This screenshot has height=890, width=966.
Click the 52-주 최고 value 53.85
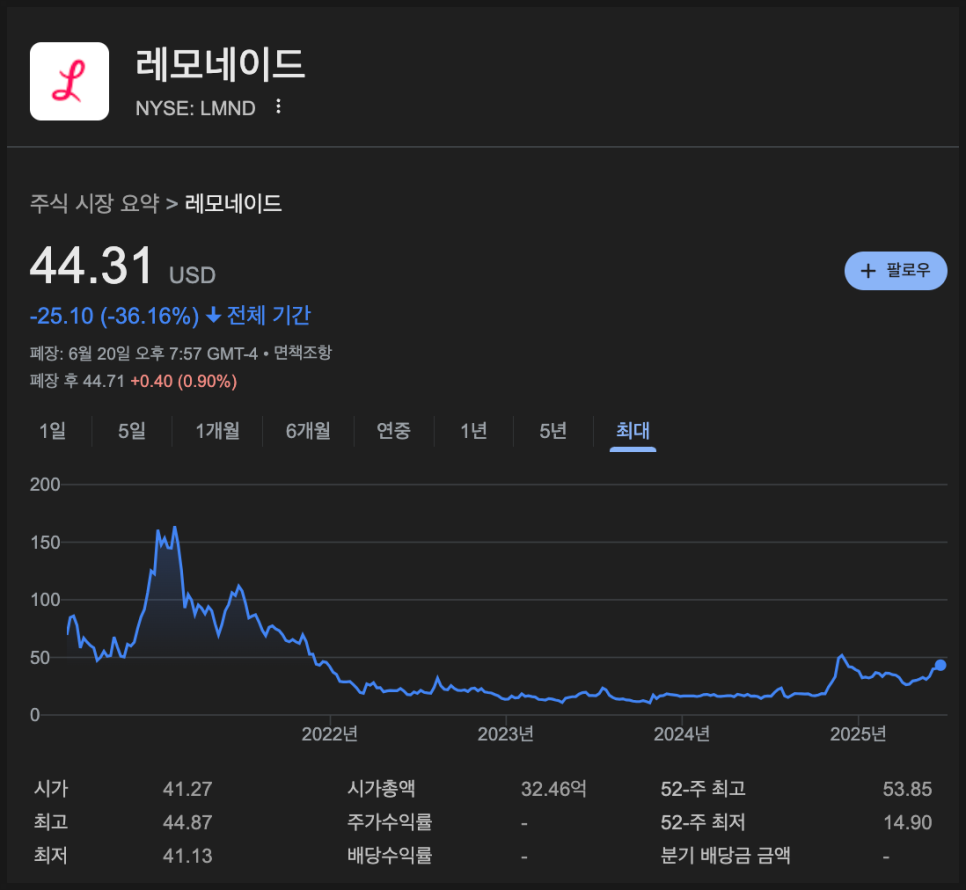pyautogui.click(x=907, y=789)
